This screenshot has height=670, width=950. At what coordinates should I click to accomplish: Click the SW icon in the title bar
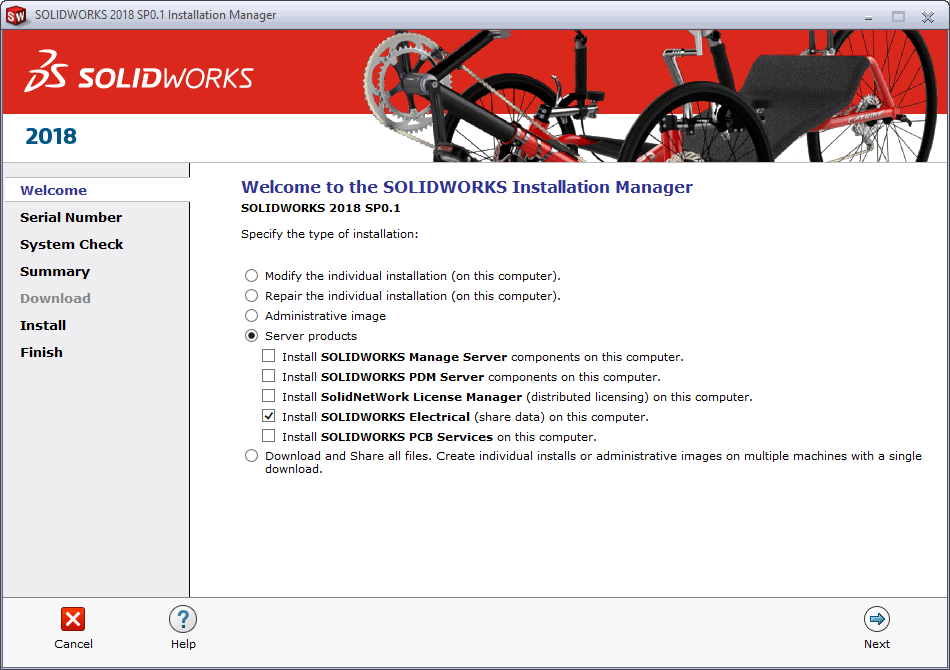[16, 15]
